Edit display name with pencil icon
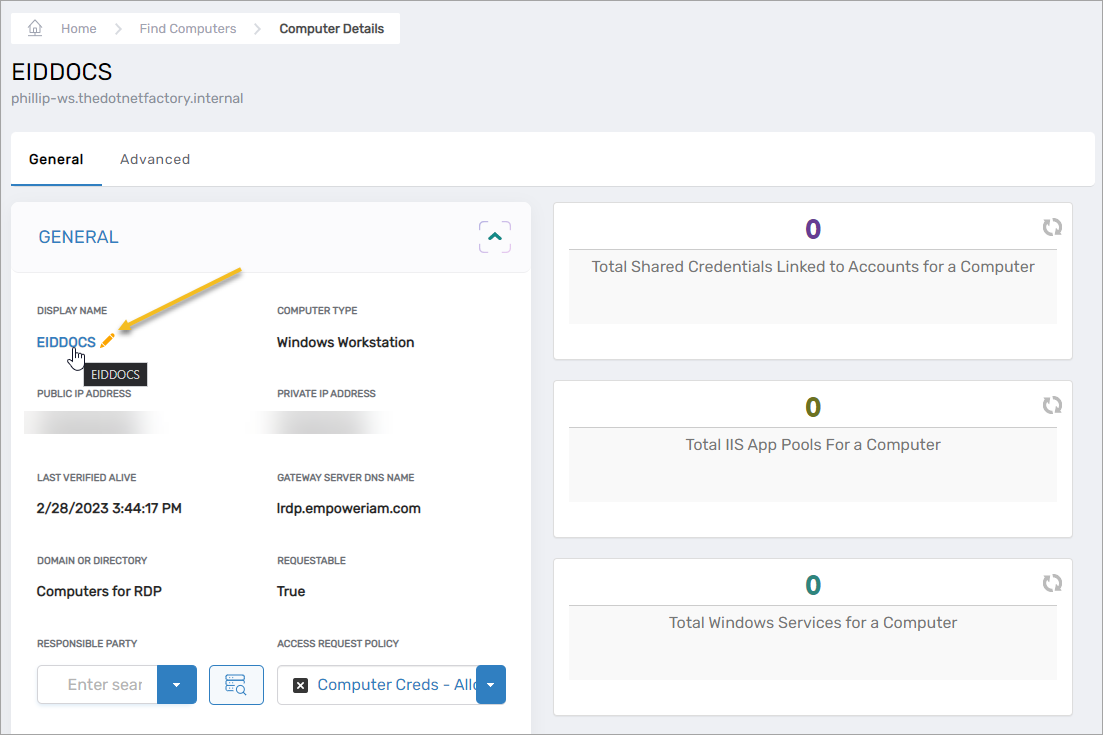This screenshot has height=735, width=1103. pos(107,342)
